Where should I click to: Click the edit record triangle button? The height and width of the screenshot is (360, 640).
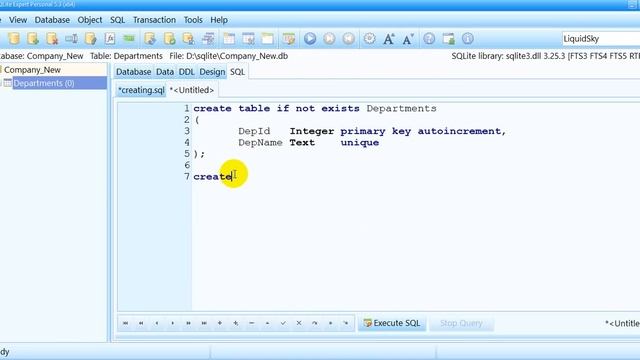coord(267,323)
